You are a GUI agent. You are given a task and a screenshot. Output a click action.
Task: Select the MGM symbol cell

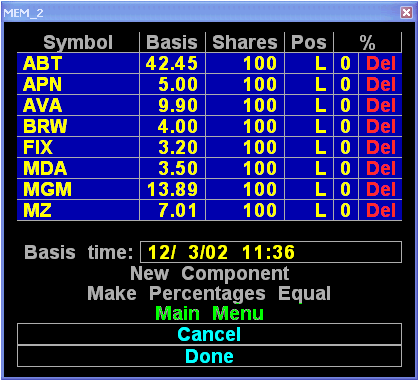[x=78, y=189]
